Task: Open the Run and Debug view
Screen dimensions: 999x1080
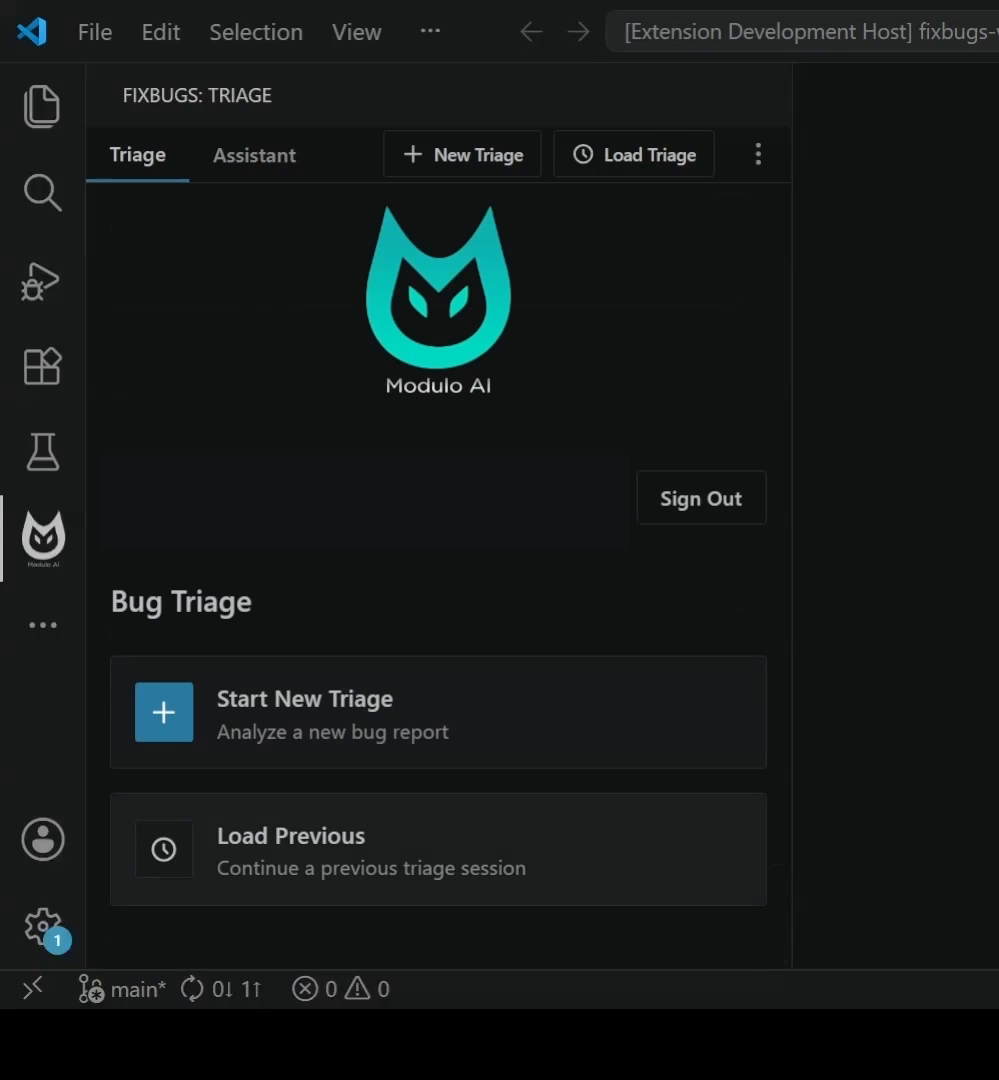Action: [x=41, y=280]
